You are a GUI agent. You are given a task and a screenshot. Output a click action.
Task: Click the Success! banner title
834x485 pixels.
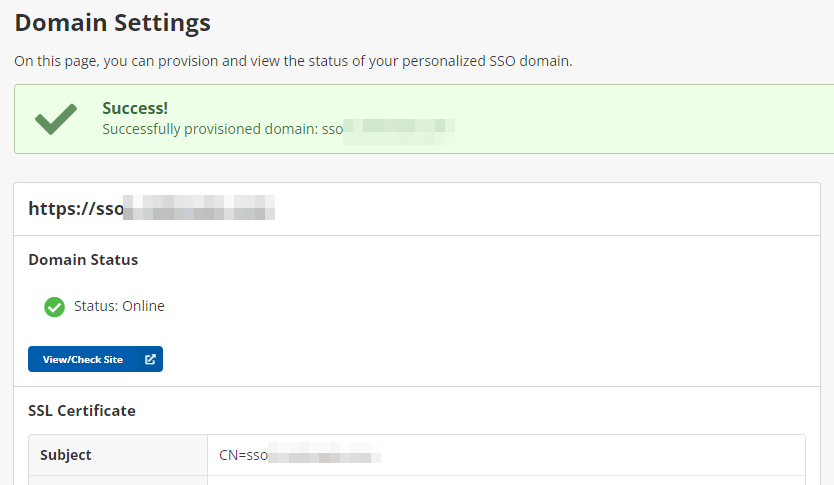[134, 108]
